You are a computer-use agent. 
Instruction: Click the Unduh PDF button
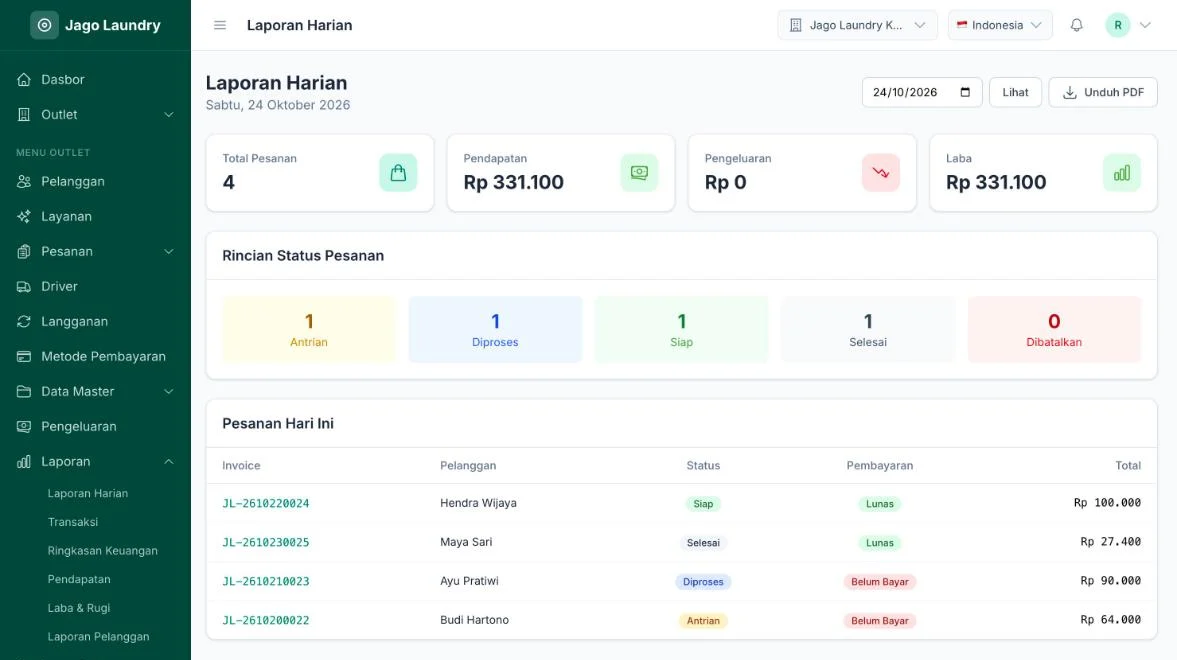pyautogui.click(x=1103, y=92)
